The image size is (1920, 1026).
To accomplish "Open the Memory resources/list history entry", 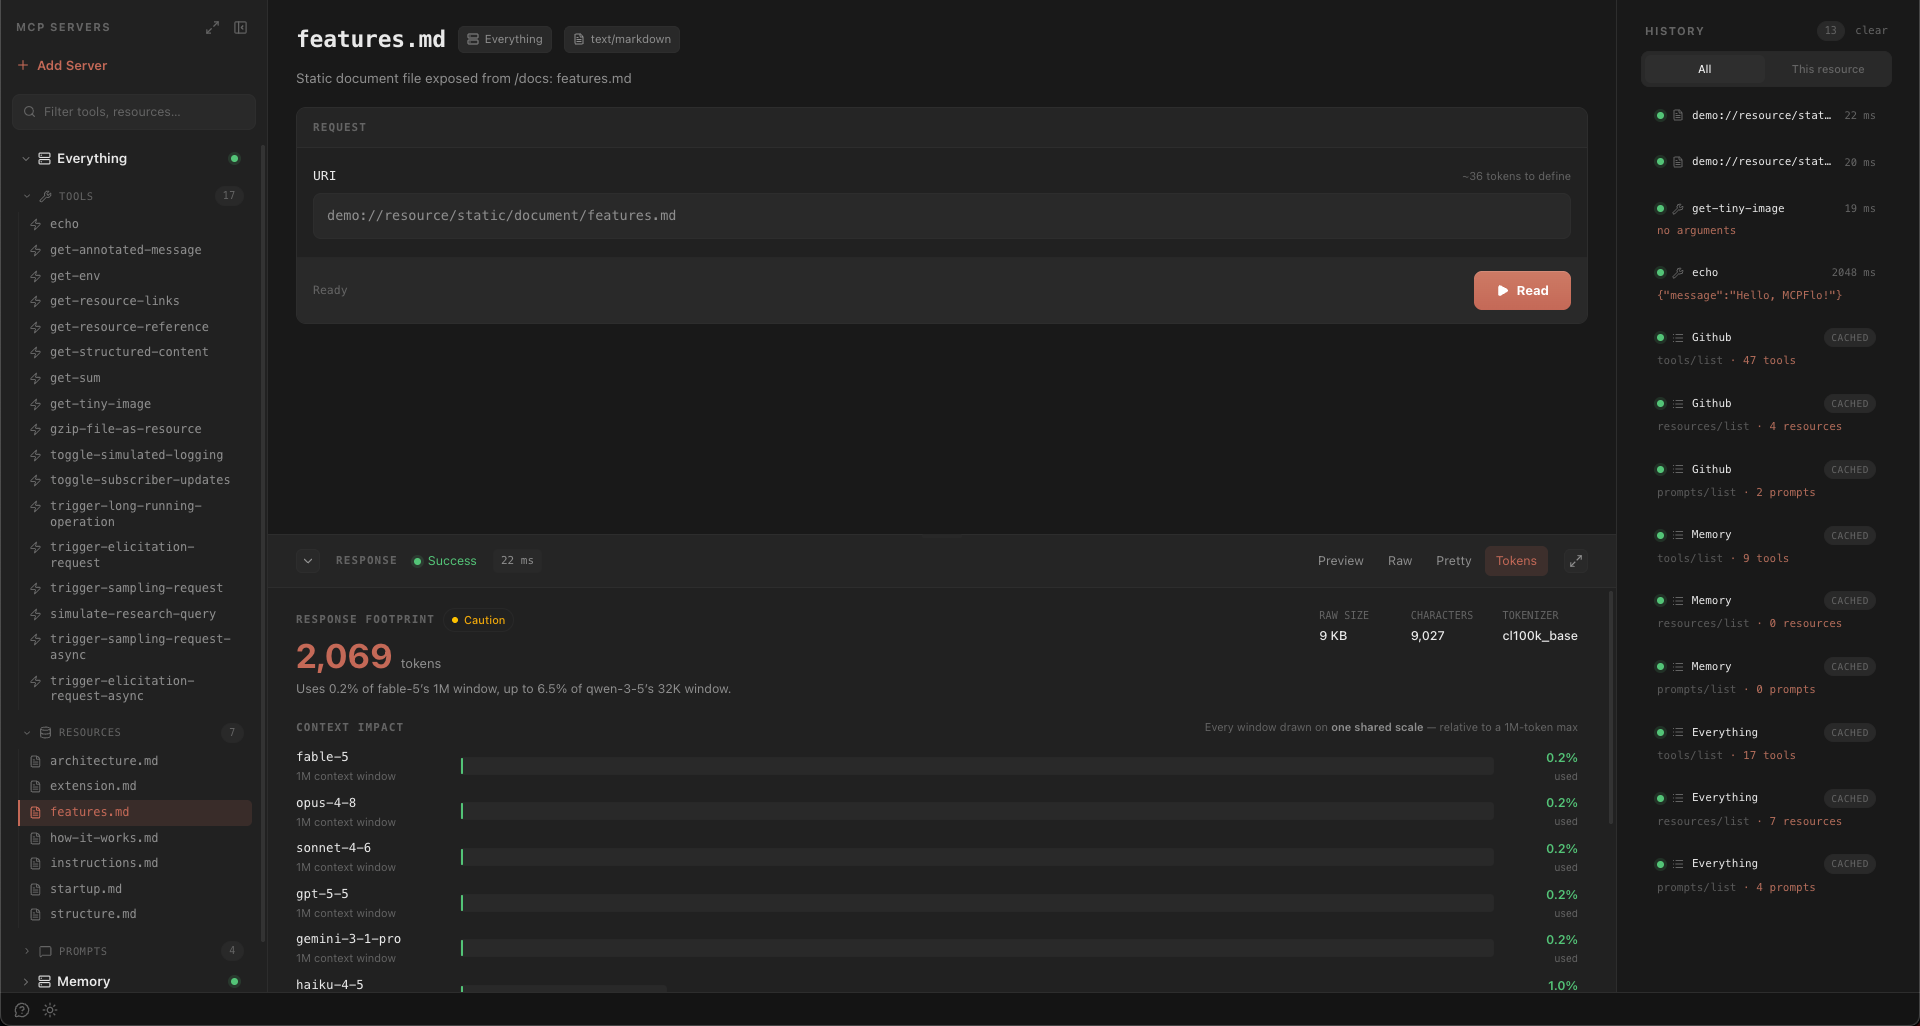I will click(x=1766, y=611).
